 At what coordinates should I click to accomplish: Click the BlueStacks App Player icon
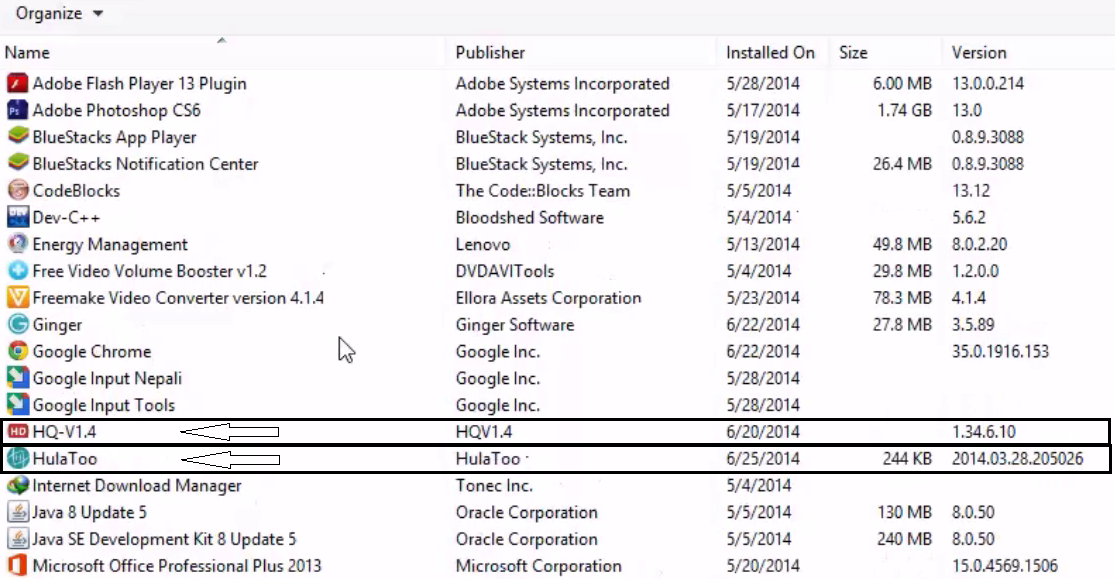pyautogui.click(x=17, y=137)
